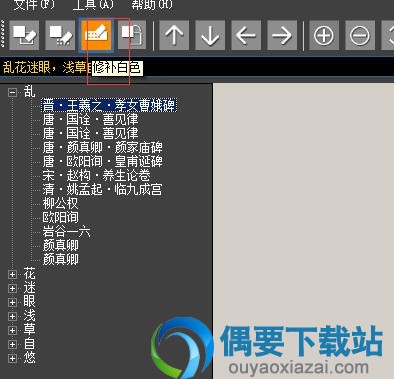This screenshot has width=394, height=379.
Task: Expand the 浅 tree node
Action: coord(13,316)
